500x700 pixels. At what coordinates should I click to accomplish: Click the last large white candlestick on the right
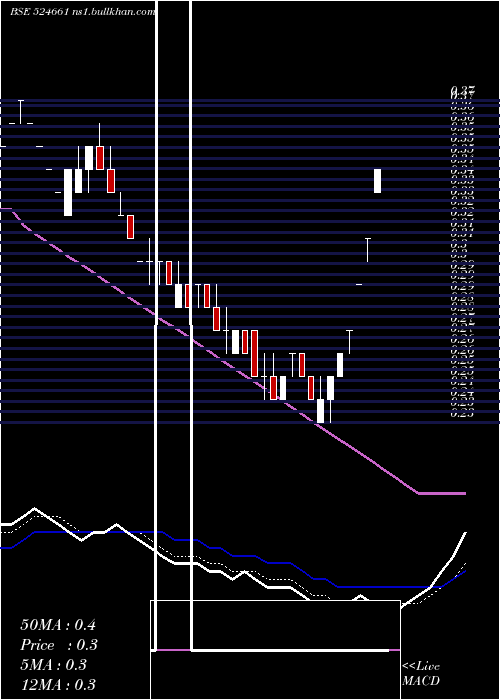click(x=377, y=181)
